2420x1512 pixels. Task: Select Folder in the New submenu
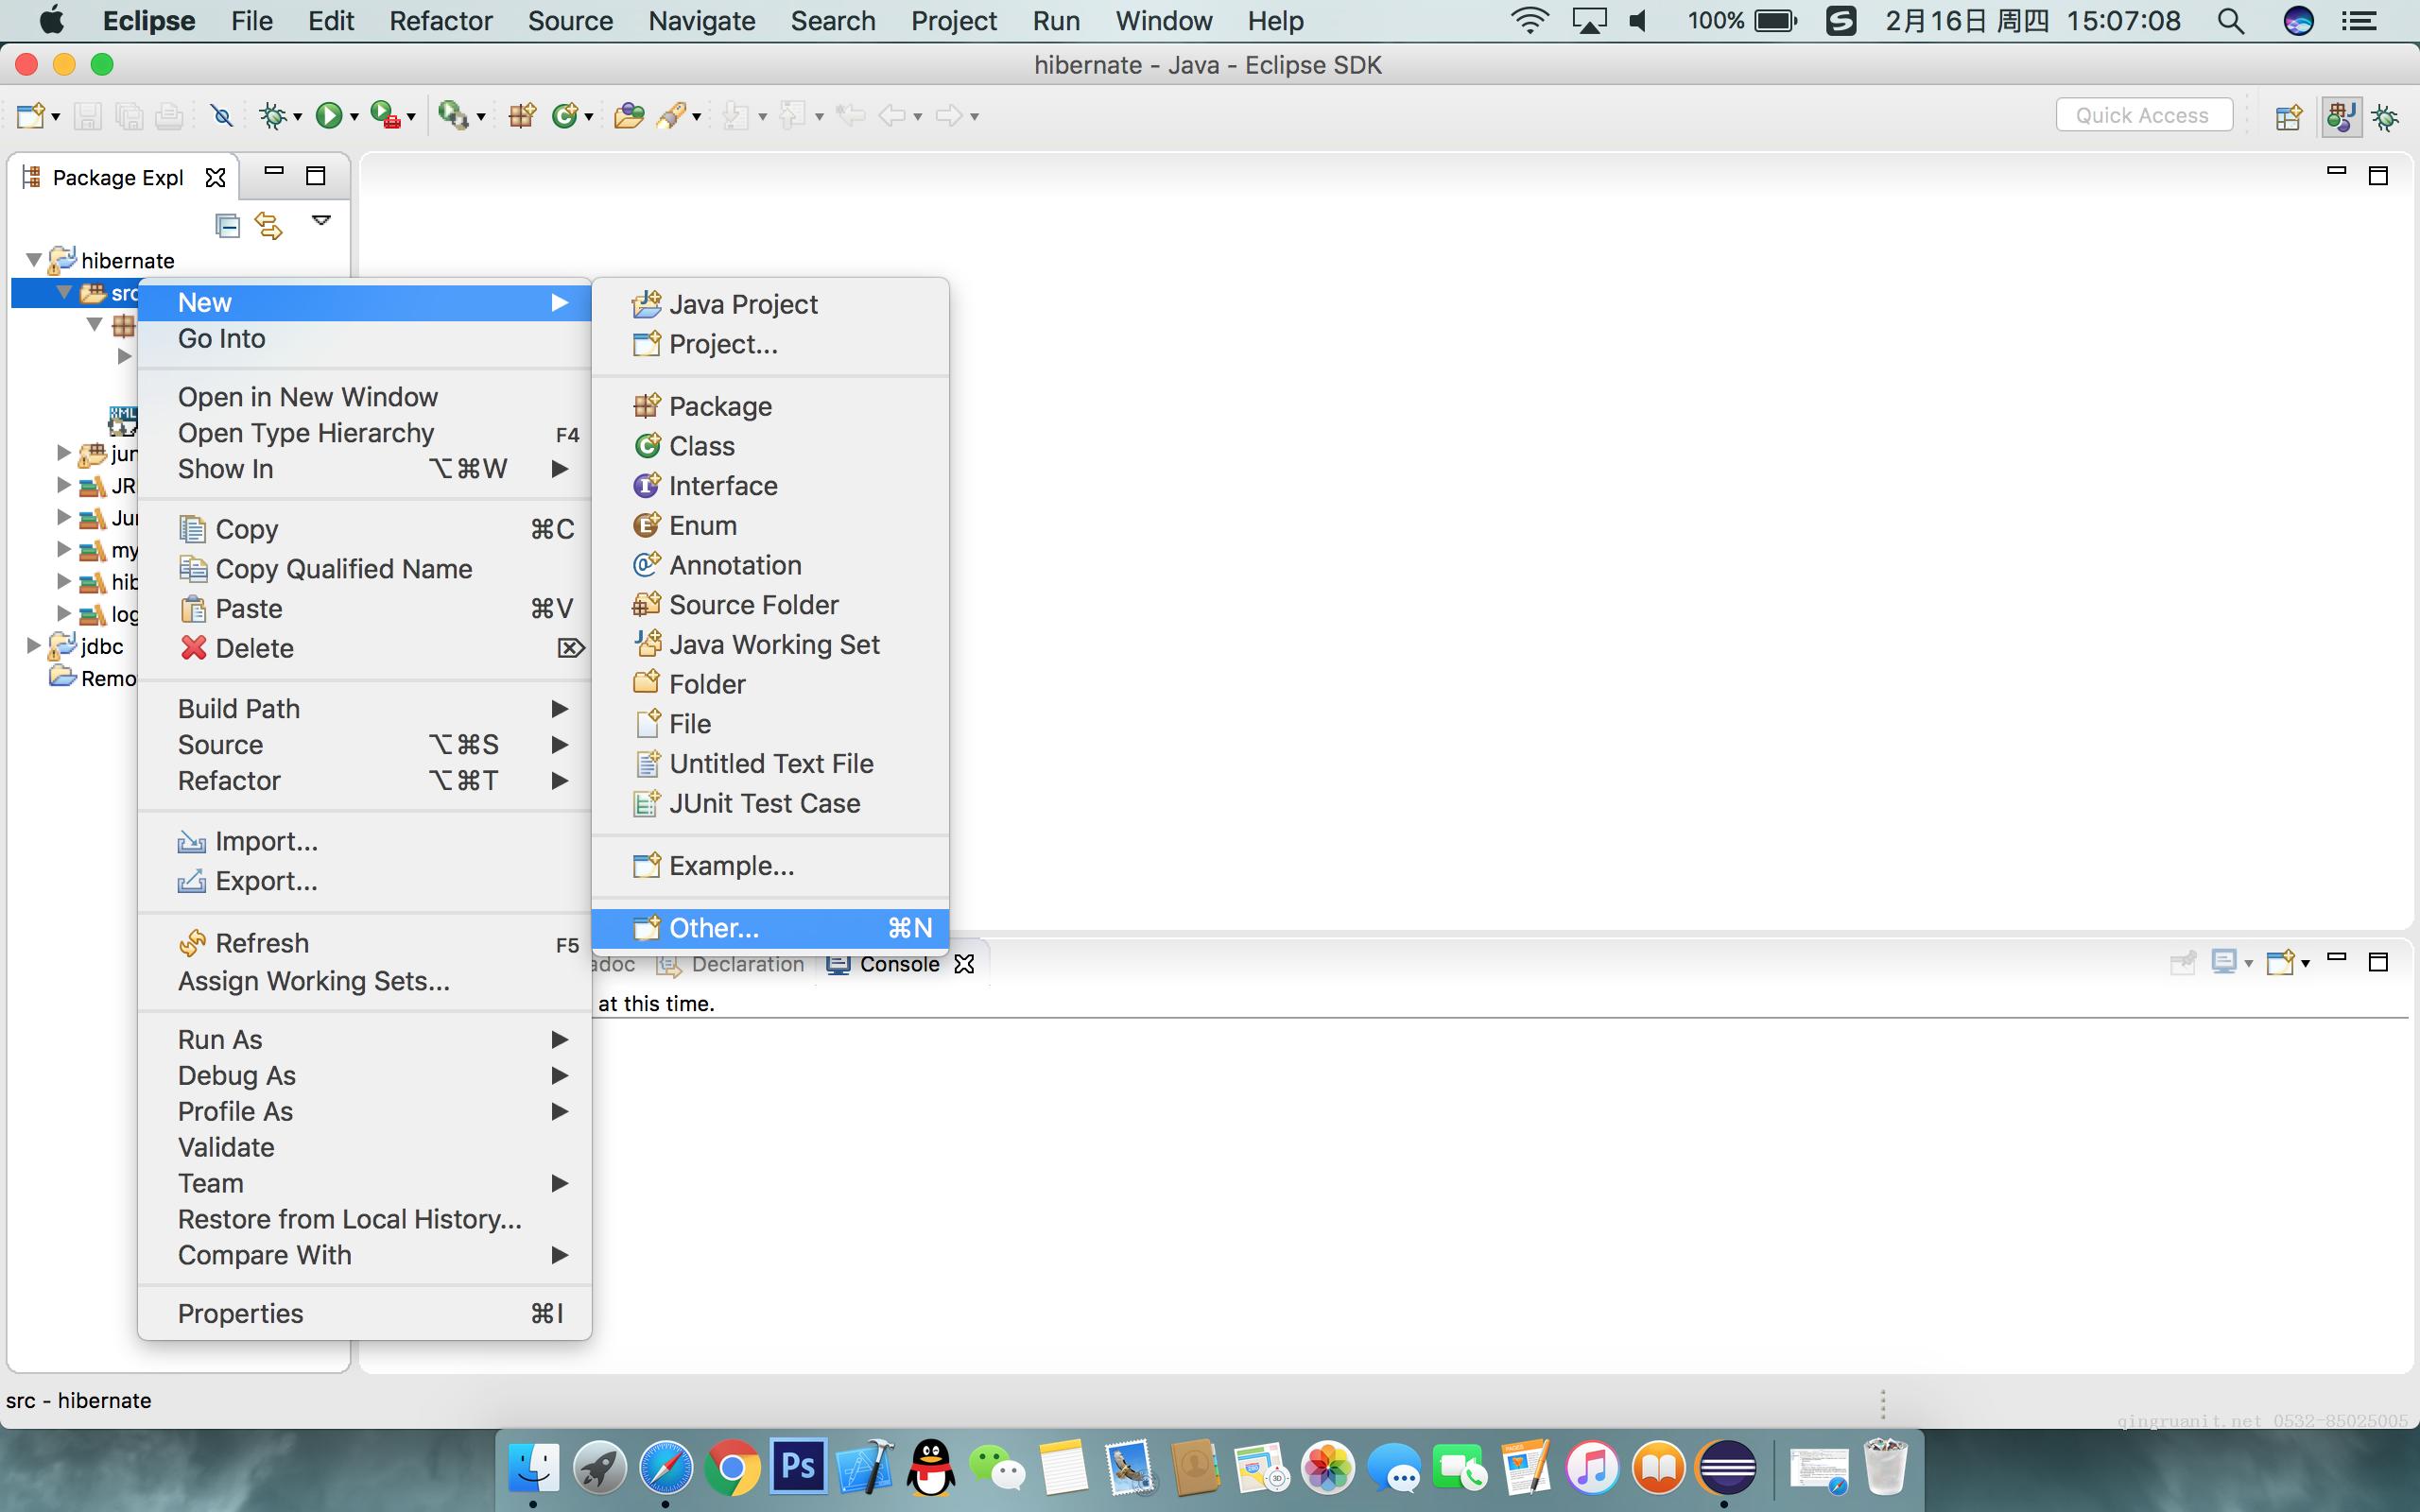coord(770,684)
